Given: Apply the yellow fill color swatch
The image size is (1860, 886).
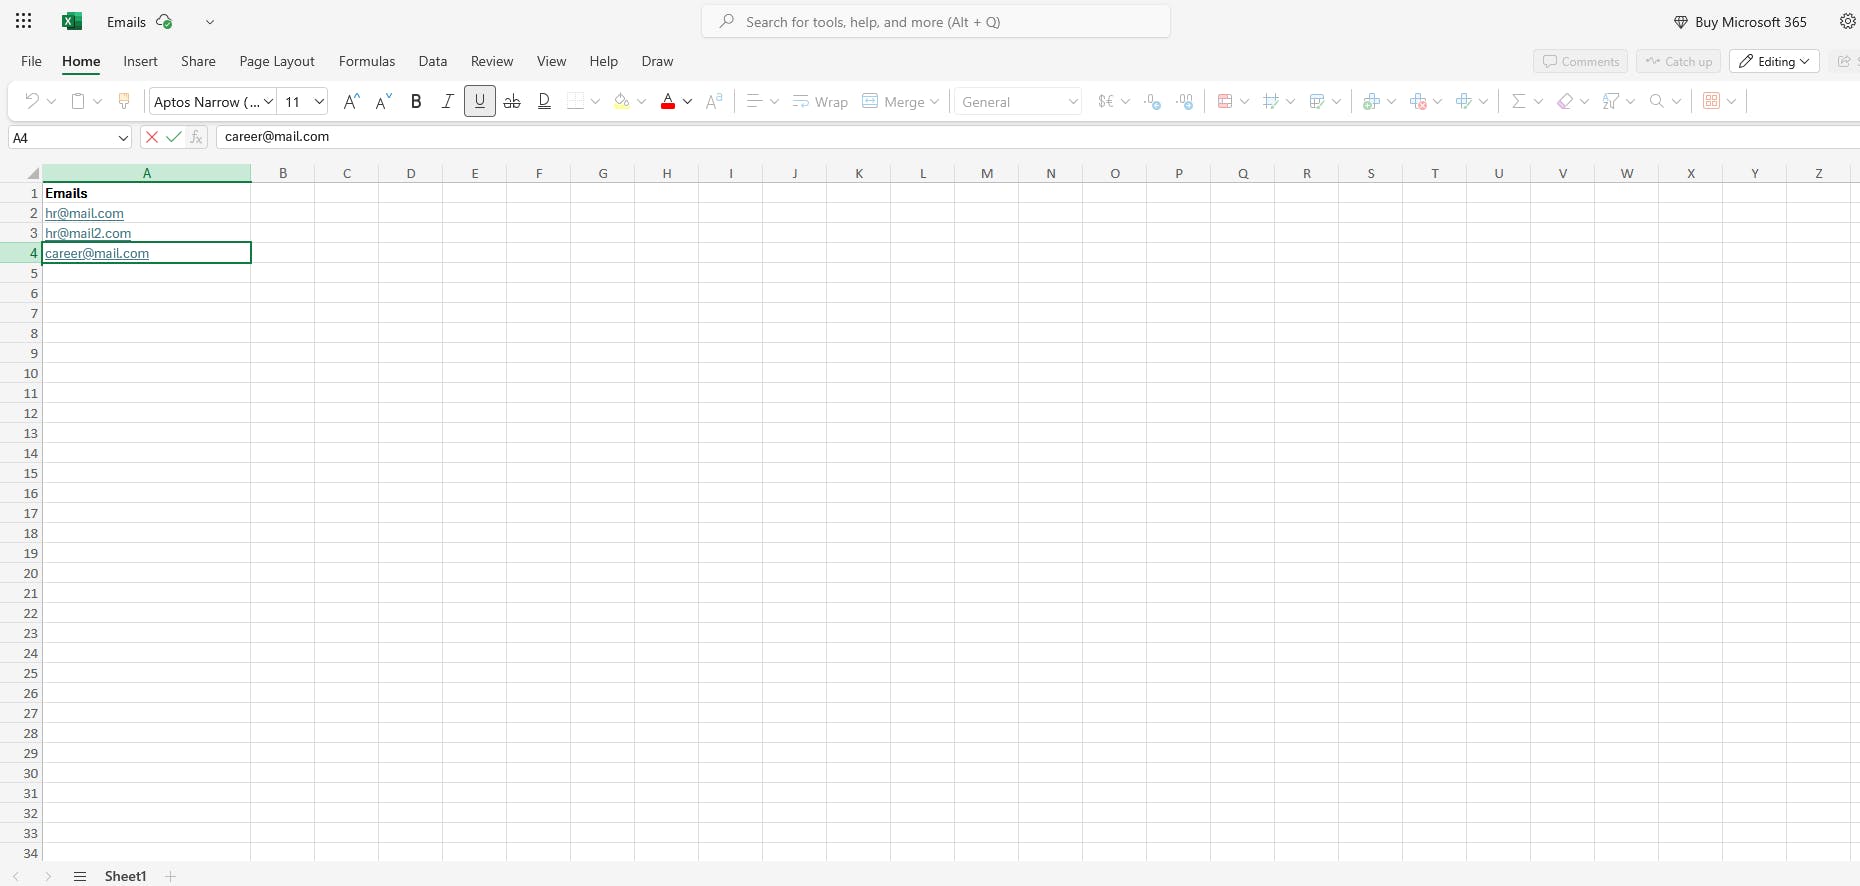Looking at the screenshot, I should pos(621,101).
